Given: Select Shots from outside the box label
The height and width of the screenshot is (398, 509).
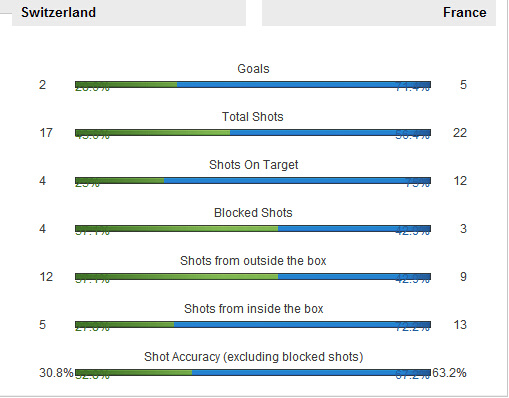Looking at the screenshot, I should pyautogui.click(x=253, y=261).
